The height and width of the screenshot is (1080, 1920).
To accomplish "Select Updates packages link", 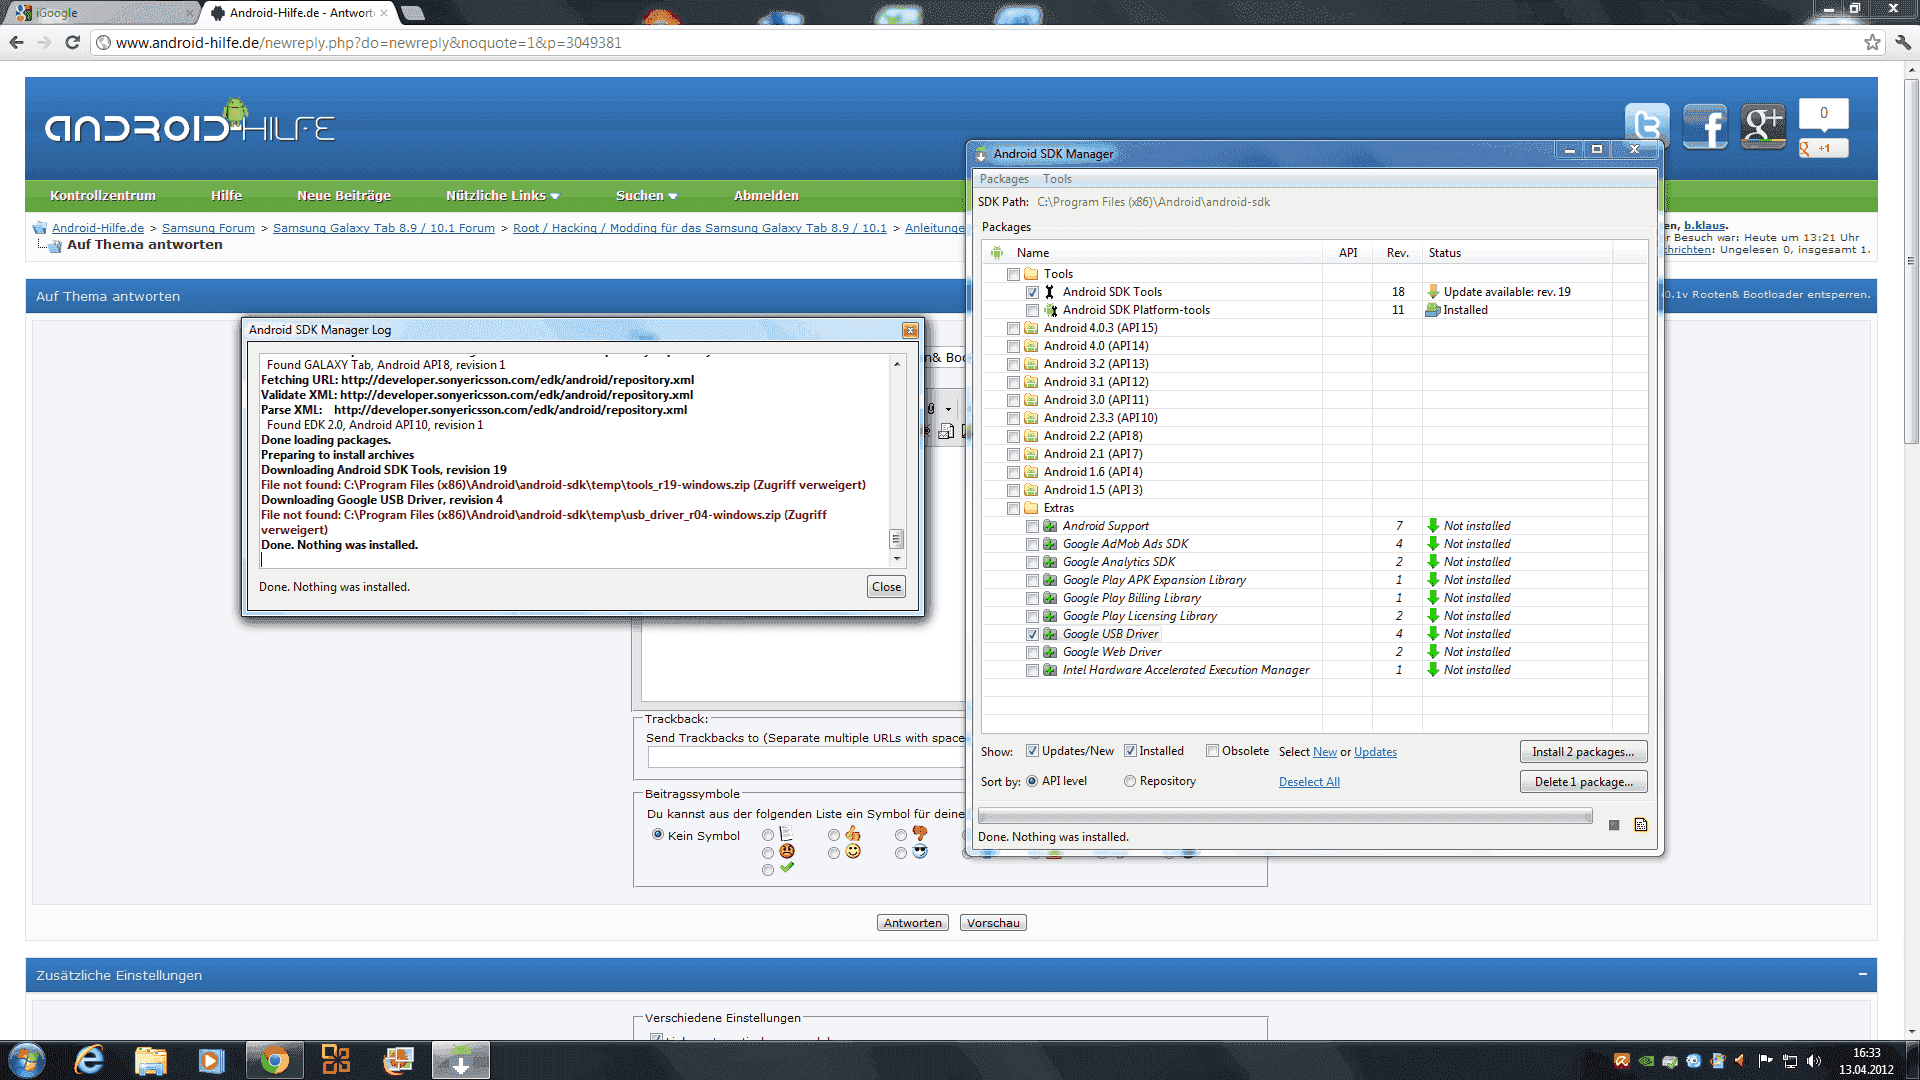I will 1375,752.
